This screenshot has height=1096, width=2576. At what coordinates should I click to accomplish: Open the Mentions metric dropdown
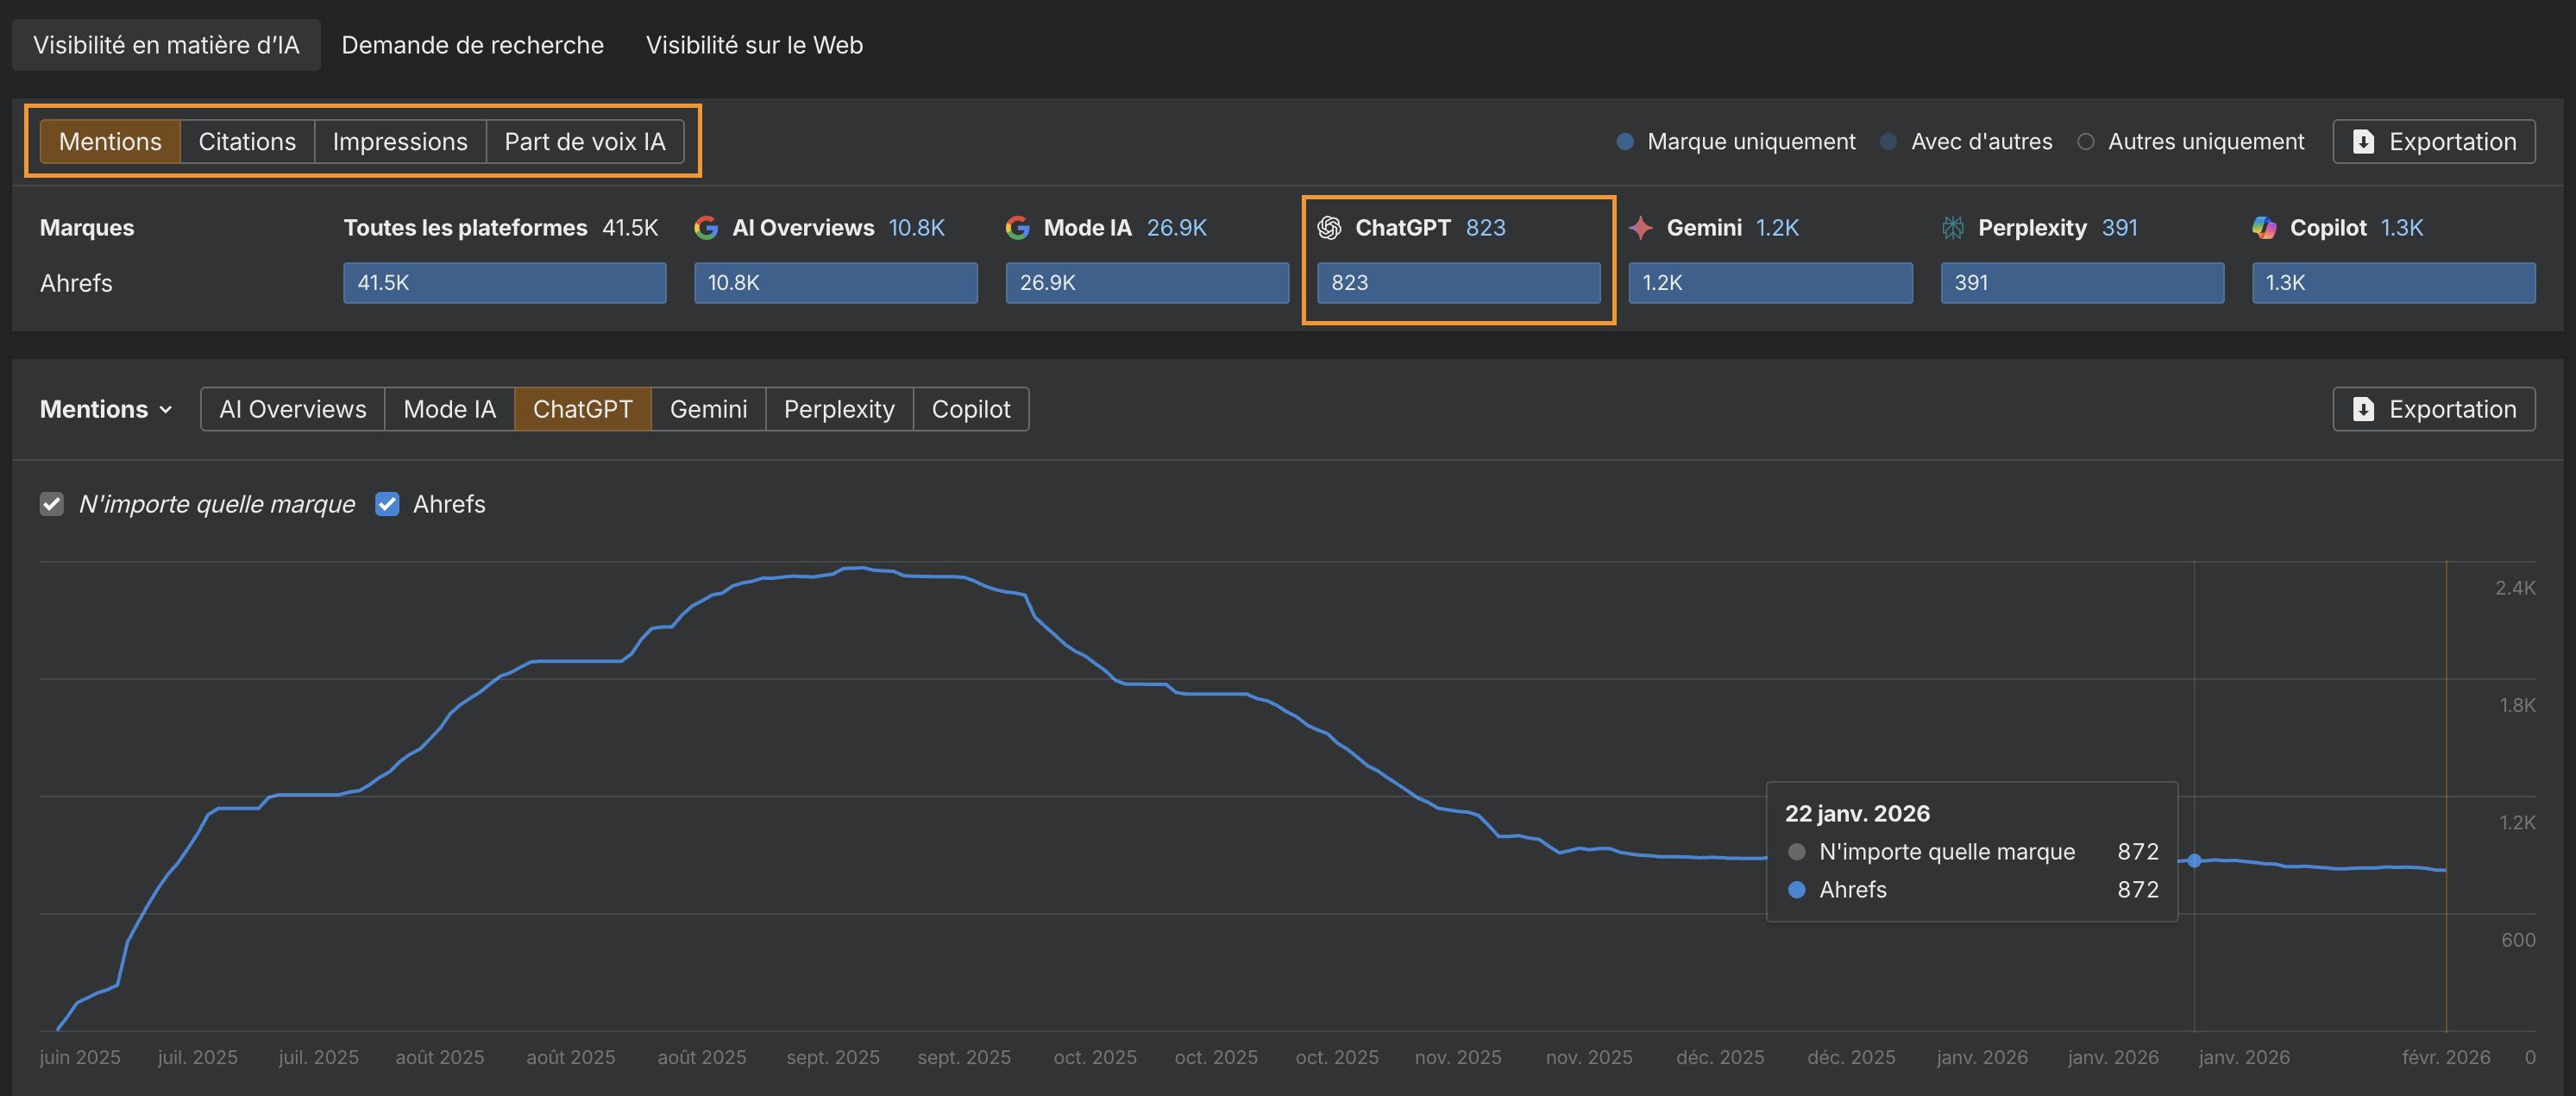point(106,409)
